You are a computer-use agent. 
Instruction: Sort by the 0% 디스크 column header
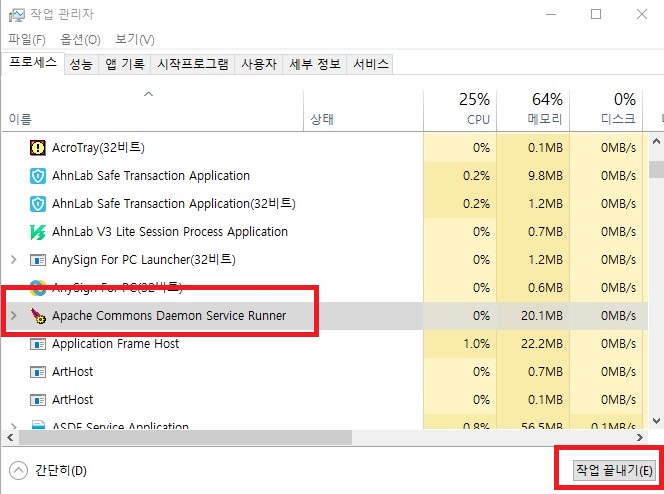(x=606, y=110)
